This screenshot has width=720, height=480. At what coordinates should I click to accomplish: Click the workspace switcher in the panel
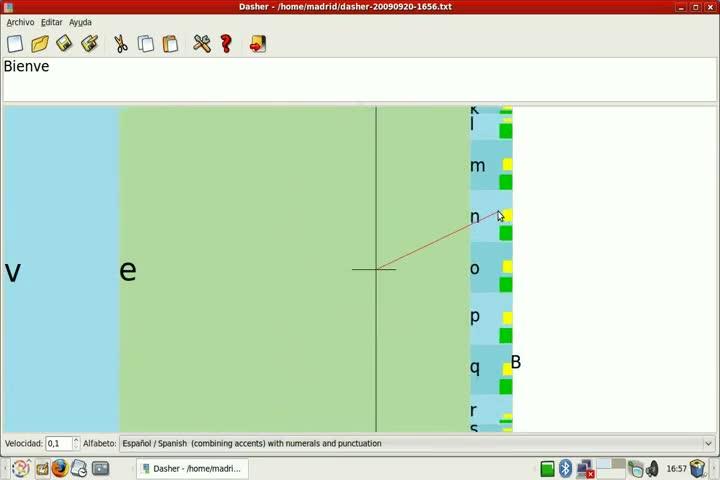pos(610,469)
